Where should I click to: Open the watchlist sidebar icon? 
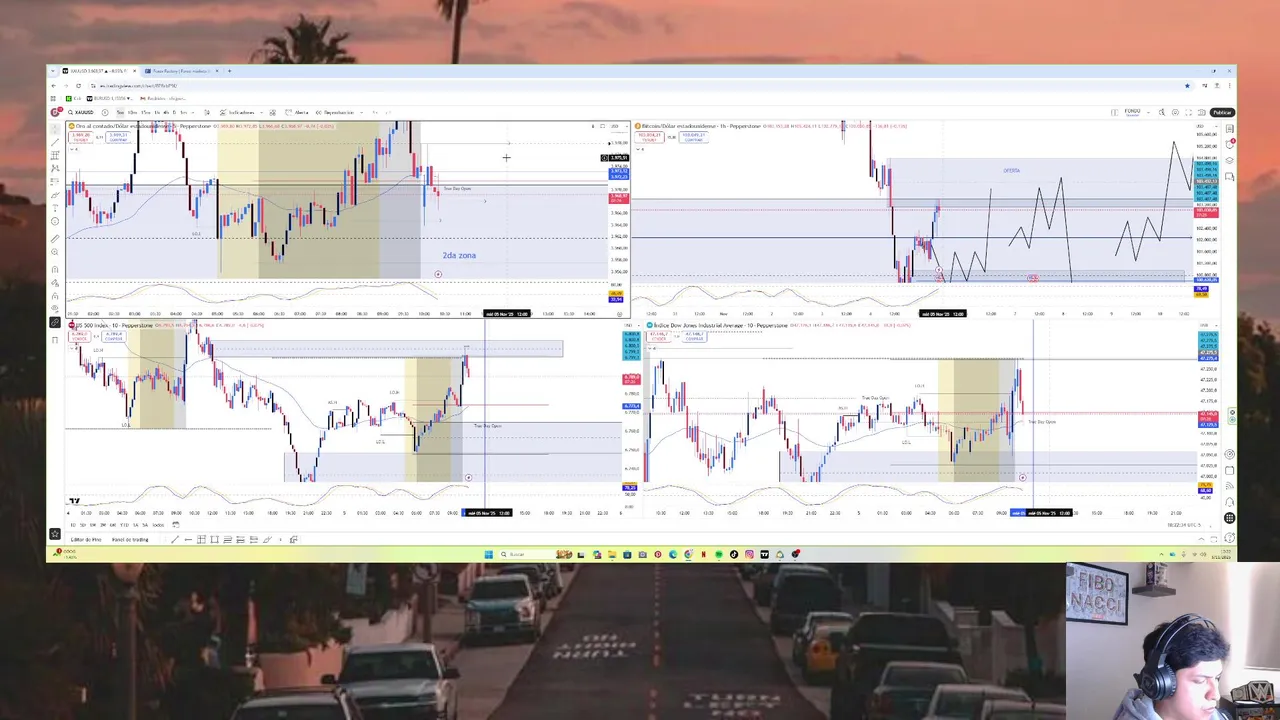coord(1229,127)
